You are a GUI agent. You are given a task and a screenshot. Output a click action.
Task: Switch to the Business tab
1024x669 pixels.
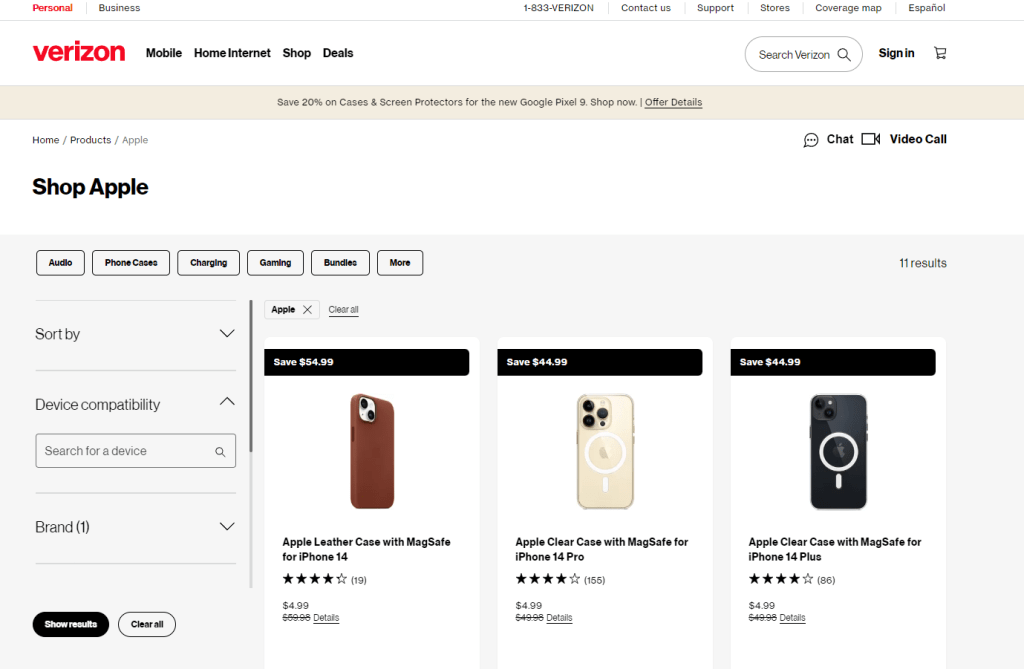point(119,8)
